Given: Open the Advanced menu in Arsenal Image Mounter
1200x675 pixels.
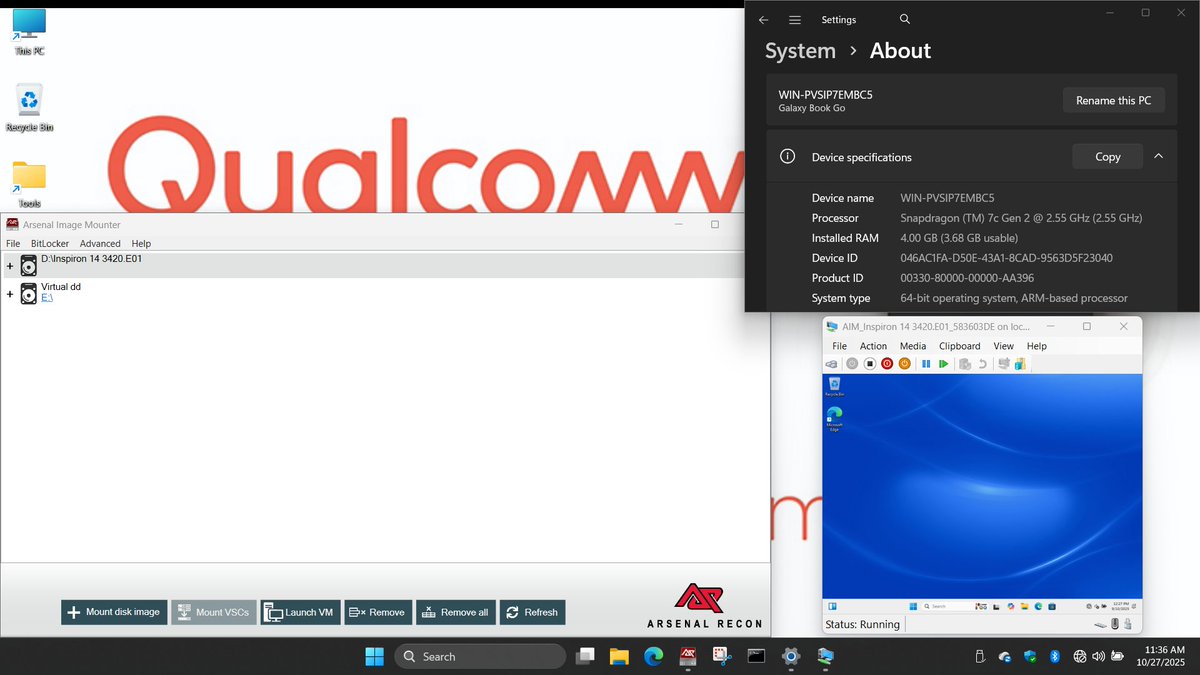Looking at the screenshot, I should click(x=100, y=243).
